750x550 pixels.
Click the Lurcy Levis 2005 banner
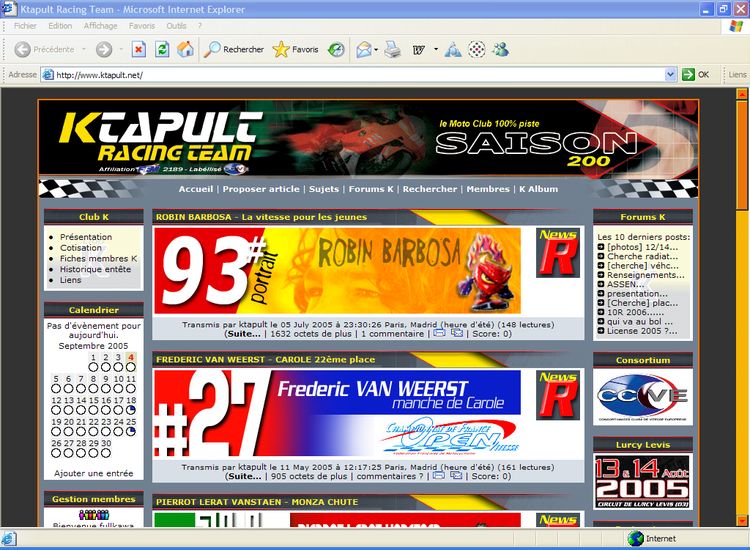click(x=642, y=482)
